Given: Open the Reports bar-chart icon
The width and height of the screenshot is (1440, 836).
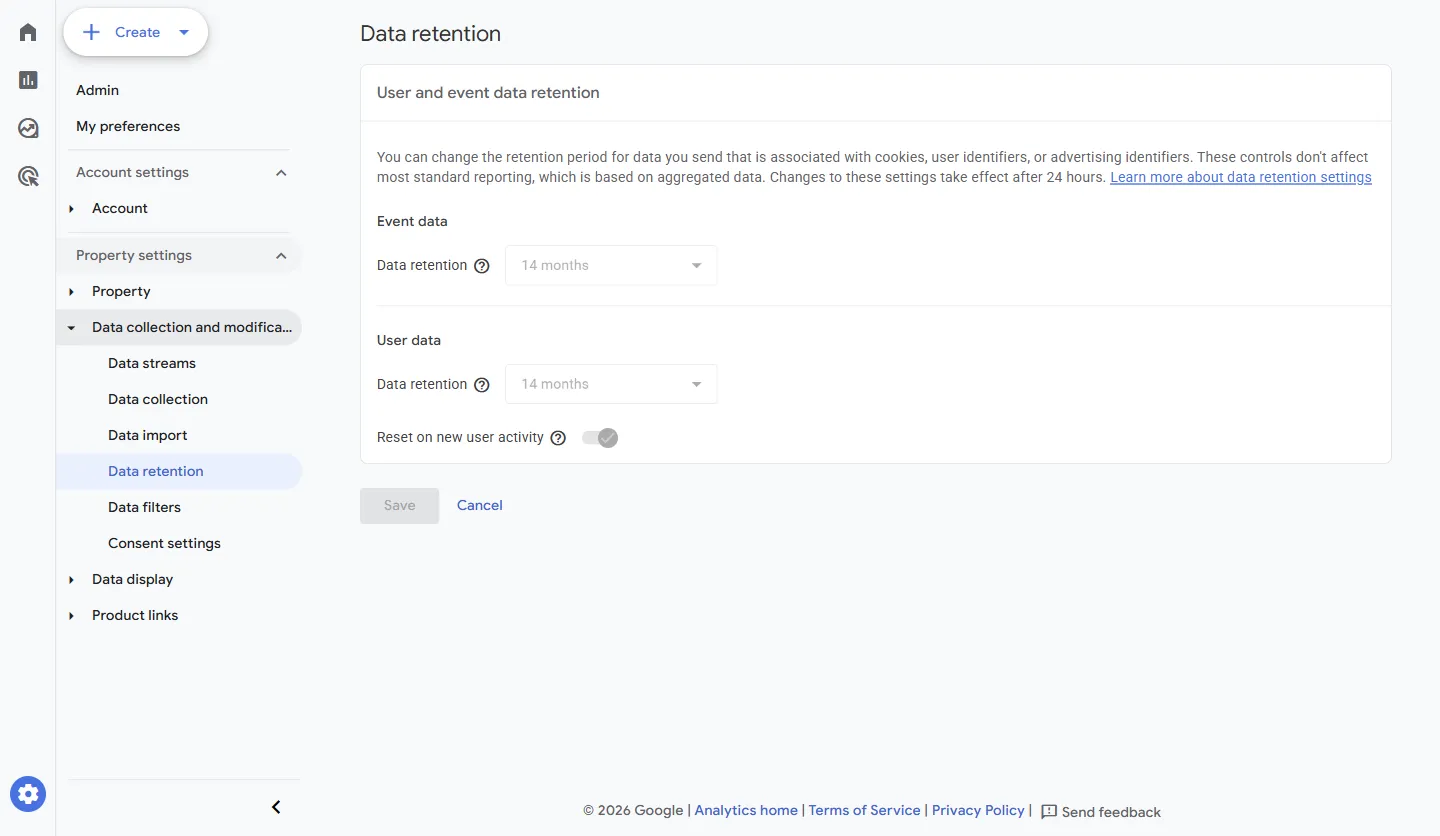Looking at the screenshot, I should coord(28,80).
